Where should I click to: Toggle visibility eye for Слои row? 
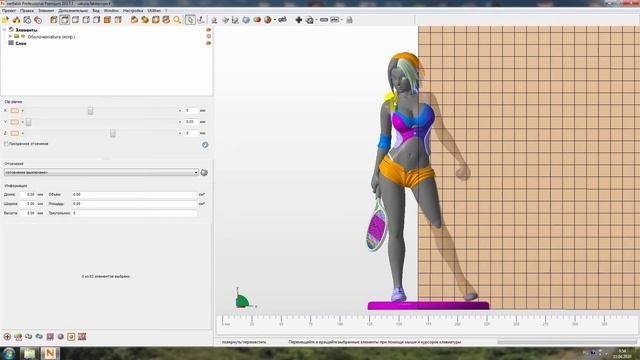pos(209,43)
